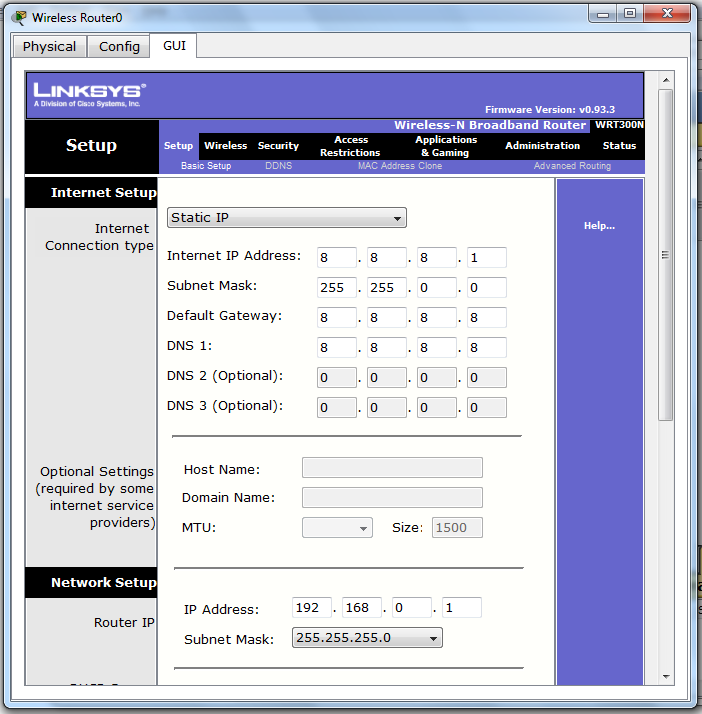Go to the DDNS sub-page
This screenshot has height=714, width=702.
[279, 166]
